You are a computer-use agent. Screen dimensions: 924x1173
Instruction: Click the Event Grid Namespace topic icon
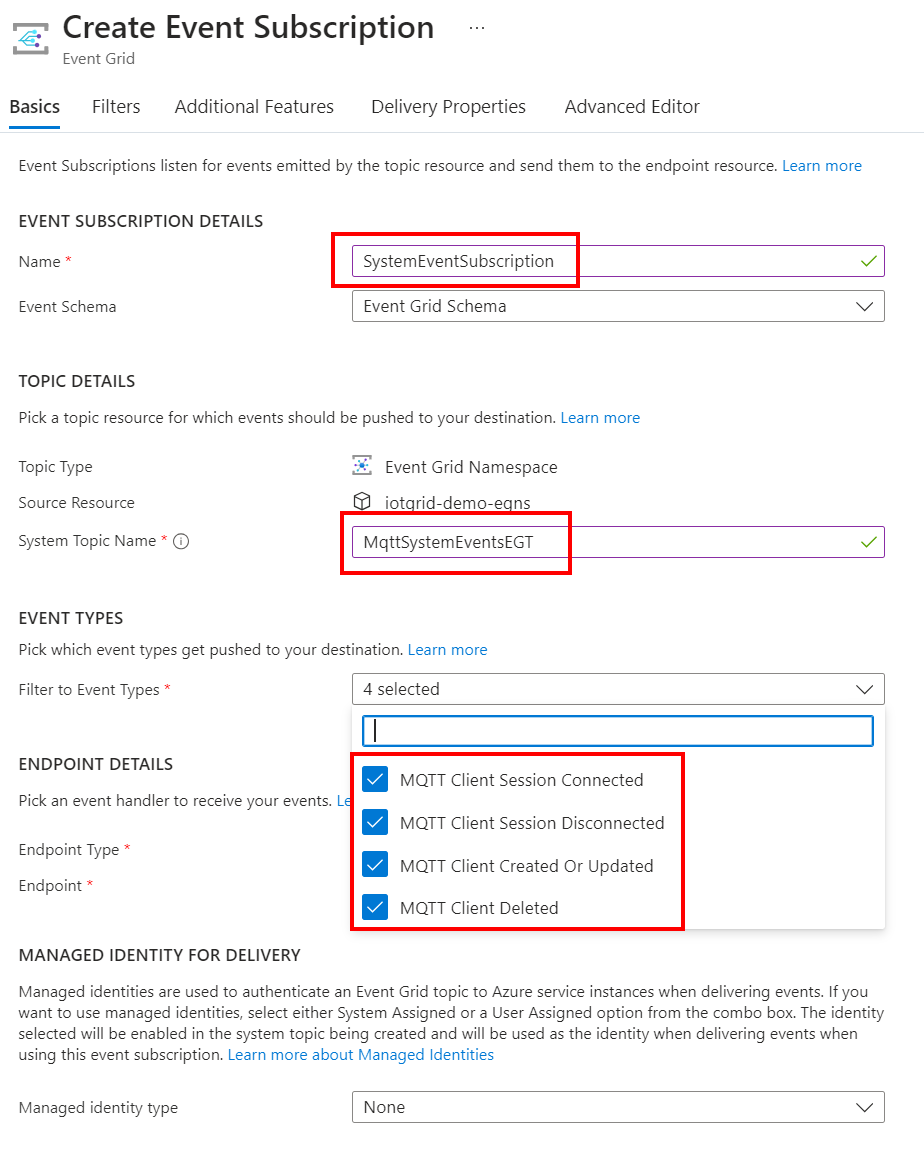pos(362,466)
